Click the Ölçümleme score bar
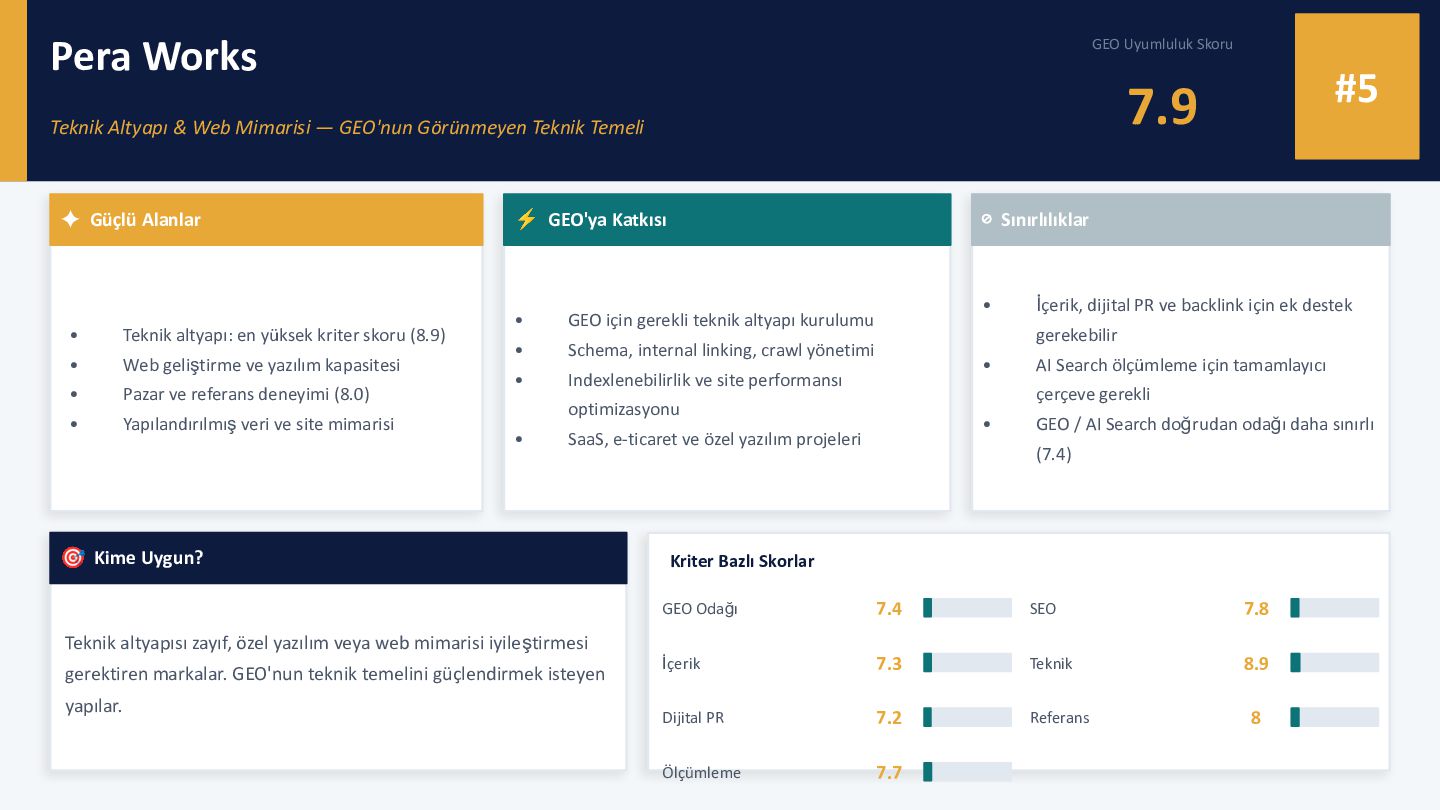 (x=967, y=772)
